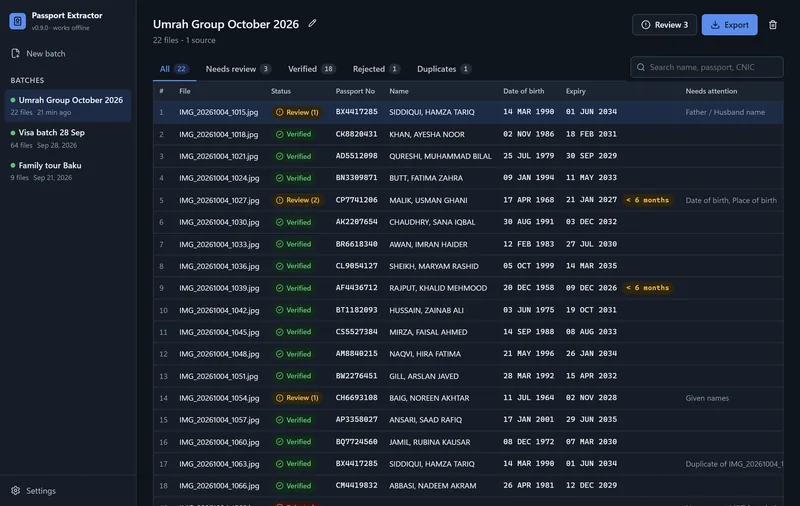Click the 22 files - 1 source subtitle
The height and width of the screenshot is (506, 800).
pyautogui.click(x=184, y=40)
